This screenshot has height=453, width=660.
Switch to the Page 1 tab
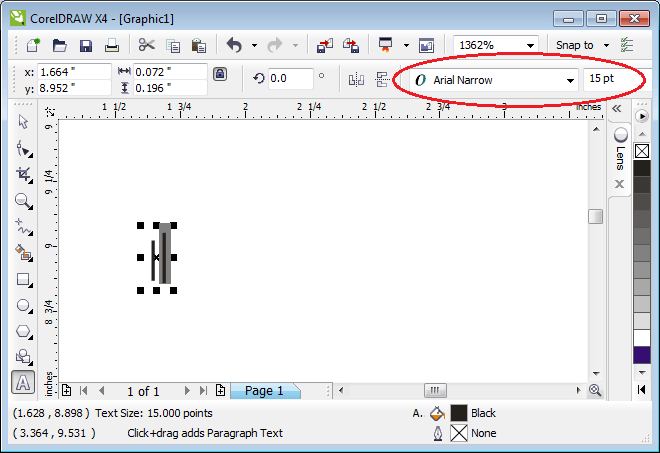coord(264,391)
